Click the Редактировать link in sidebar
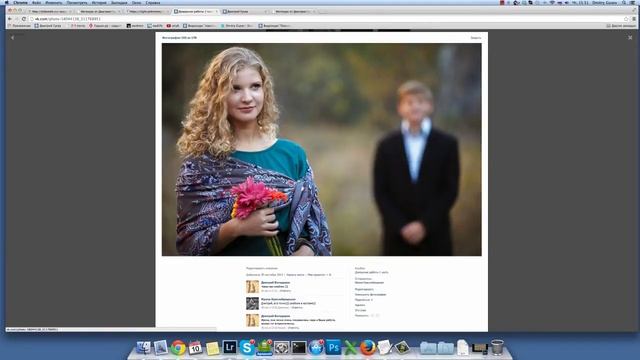This screenshot has height=360, width=640. tap(364, 289)
